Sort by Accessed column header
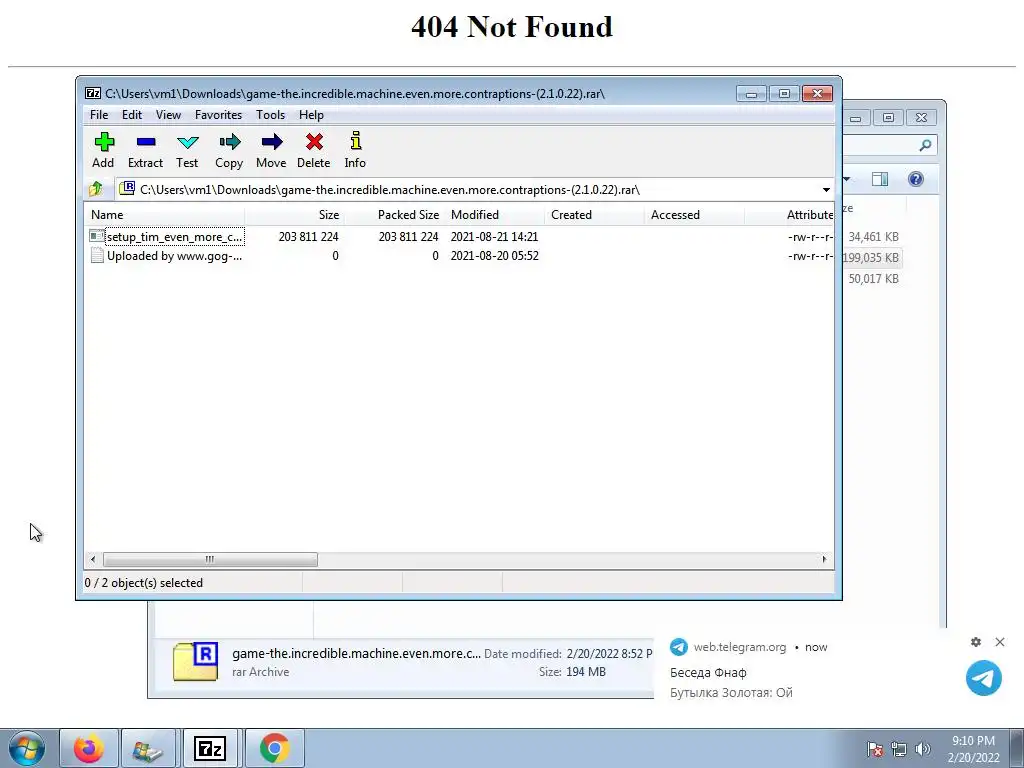 point(694,215)
